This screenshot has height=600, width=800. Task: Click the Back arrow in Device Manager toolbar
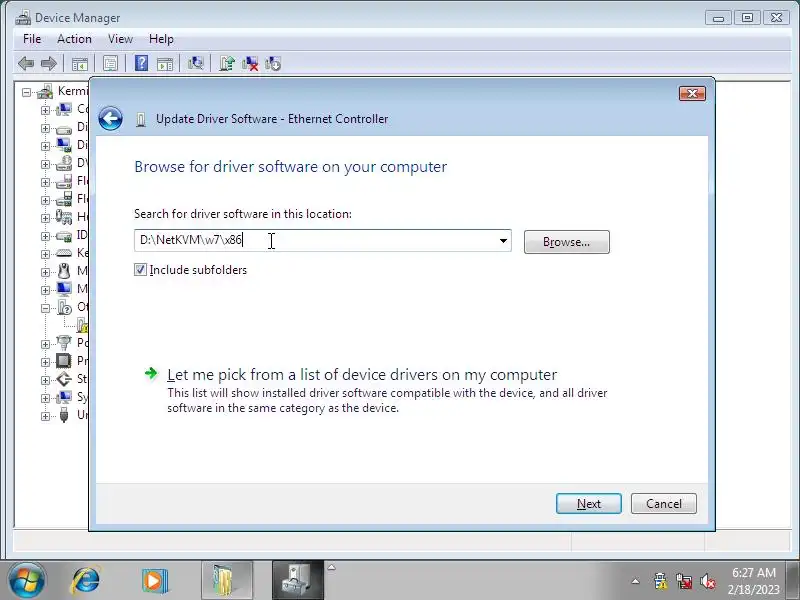pos(26,64)
